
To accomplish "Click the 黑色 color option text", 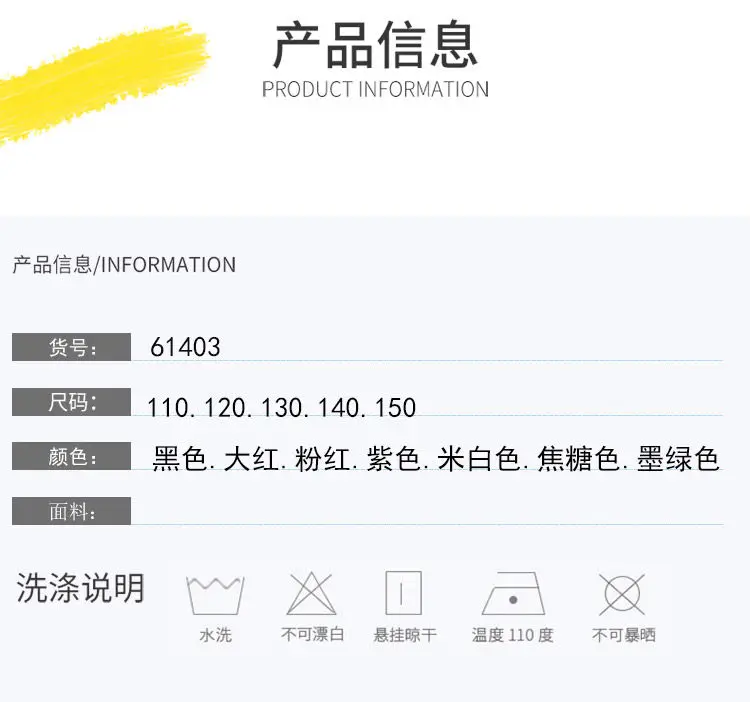I will pyautogui.click(x=179, y=459).
